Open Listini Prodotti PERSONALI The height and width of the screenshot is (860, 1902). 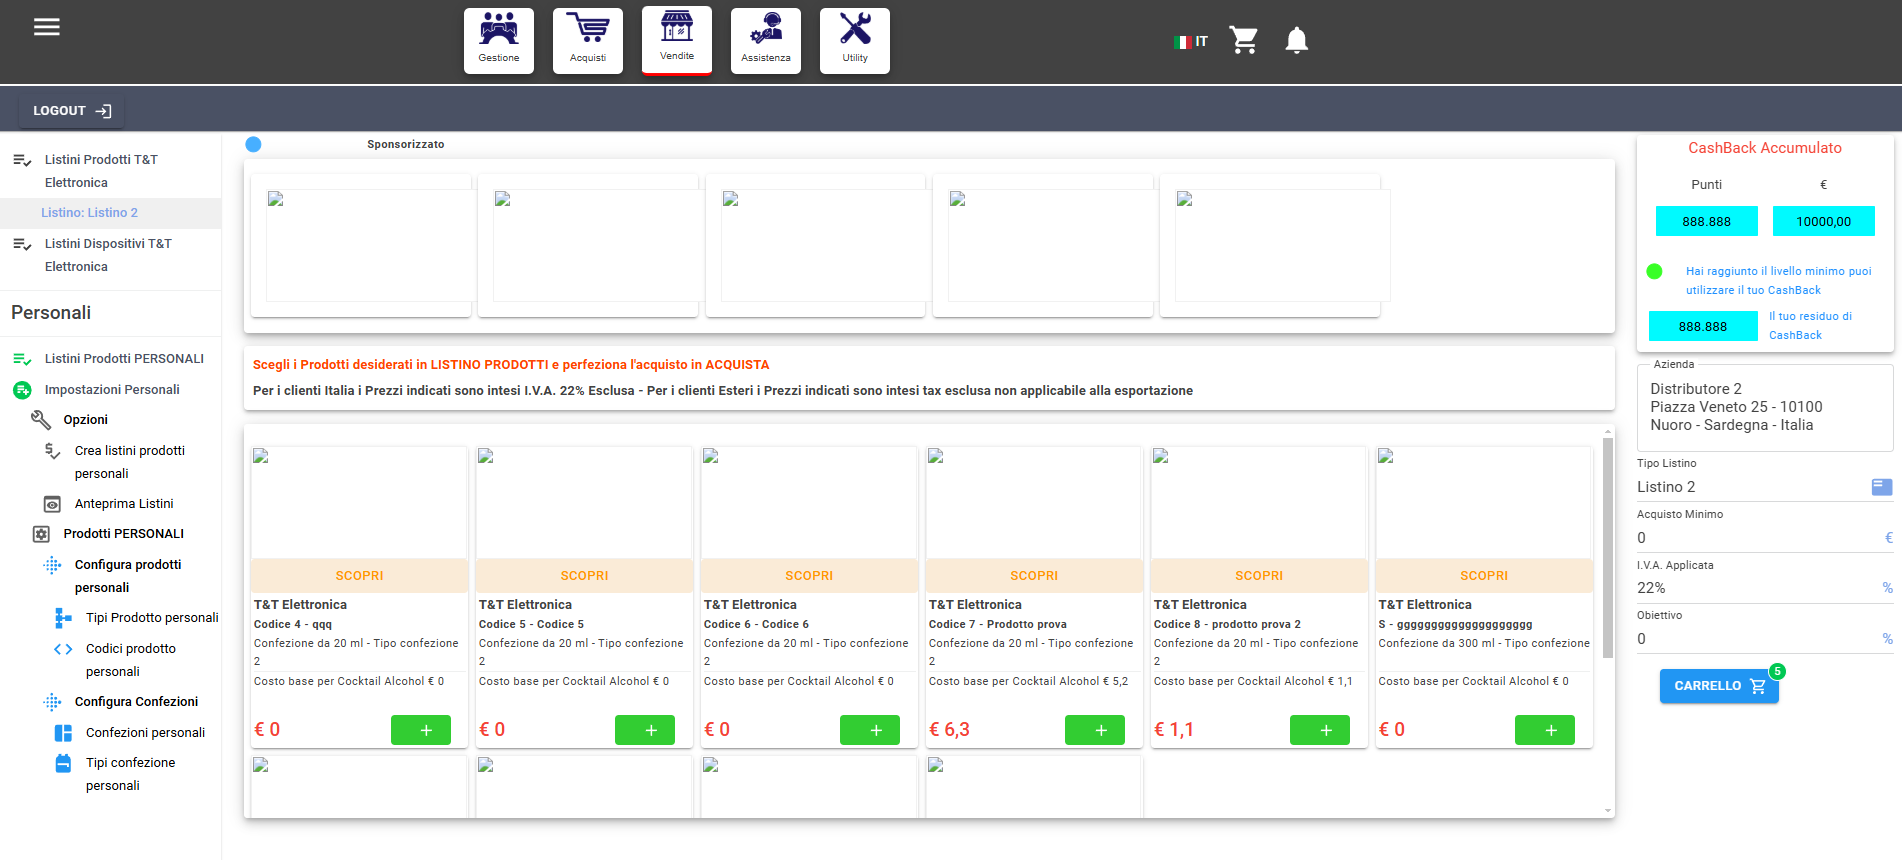pyautogui.click(x=110, y=359)
